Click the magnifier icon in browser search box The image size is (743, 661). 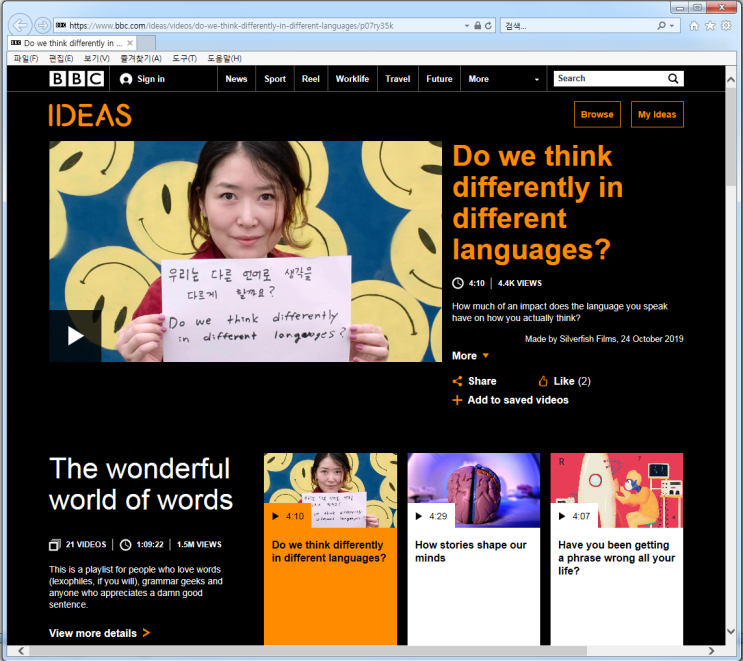[661, 26]
